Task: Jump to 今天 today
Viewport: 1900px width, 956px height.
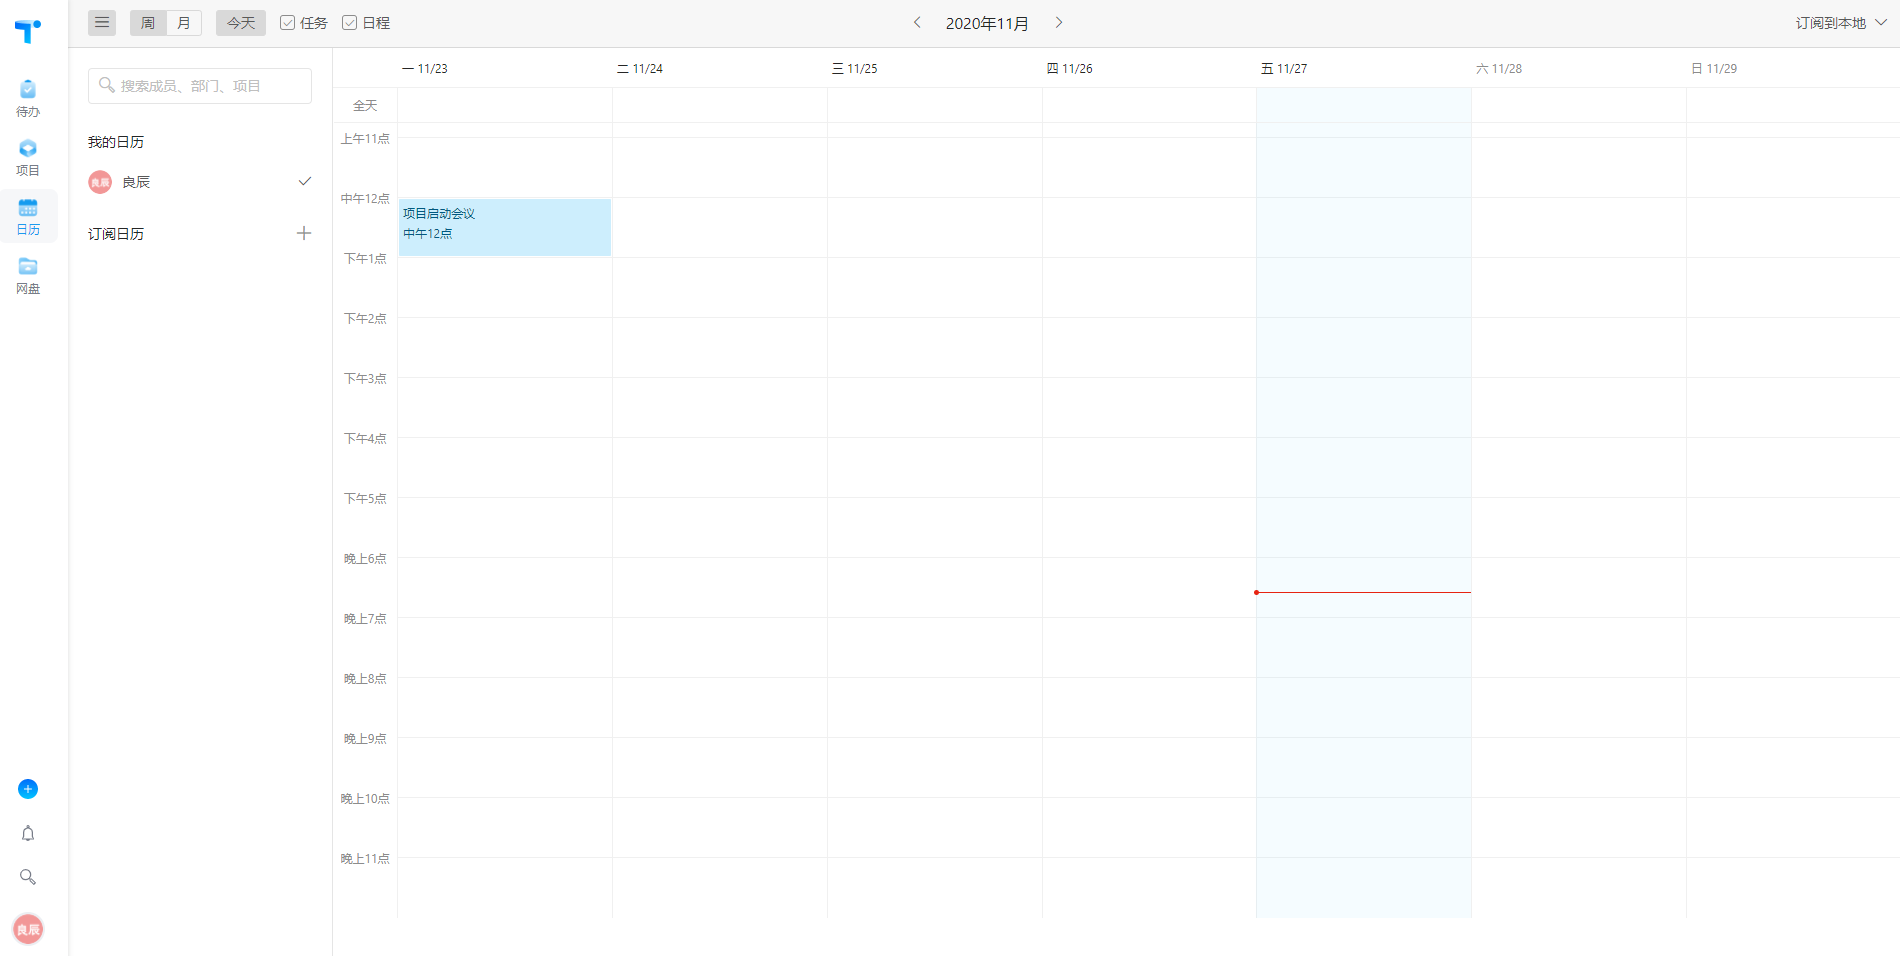Action: (241, 23)
